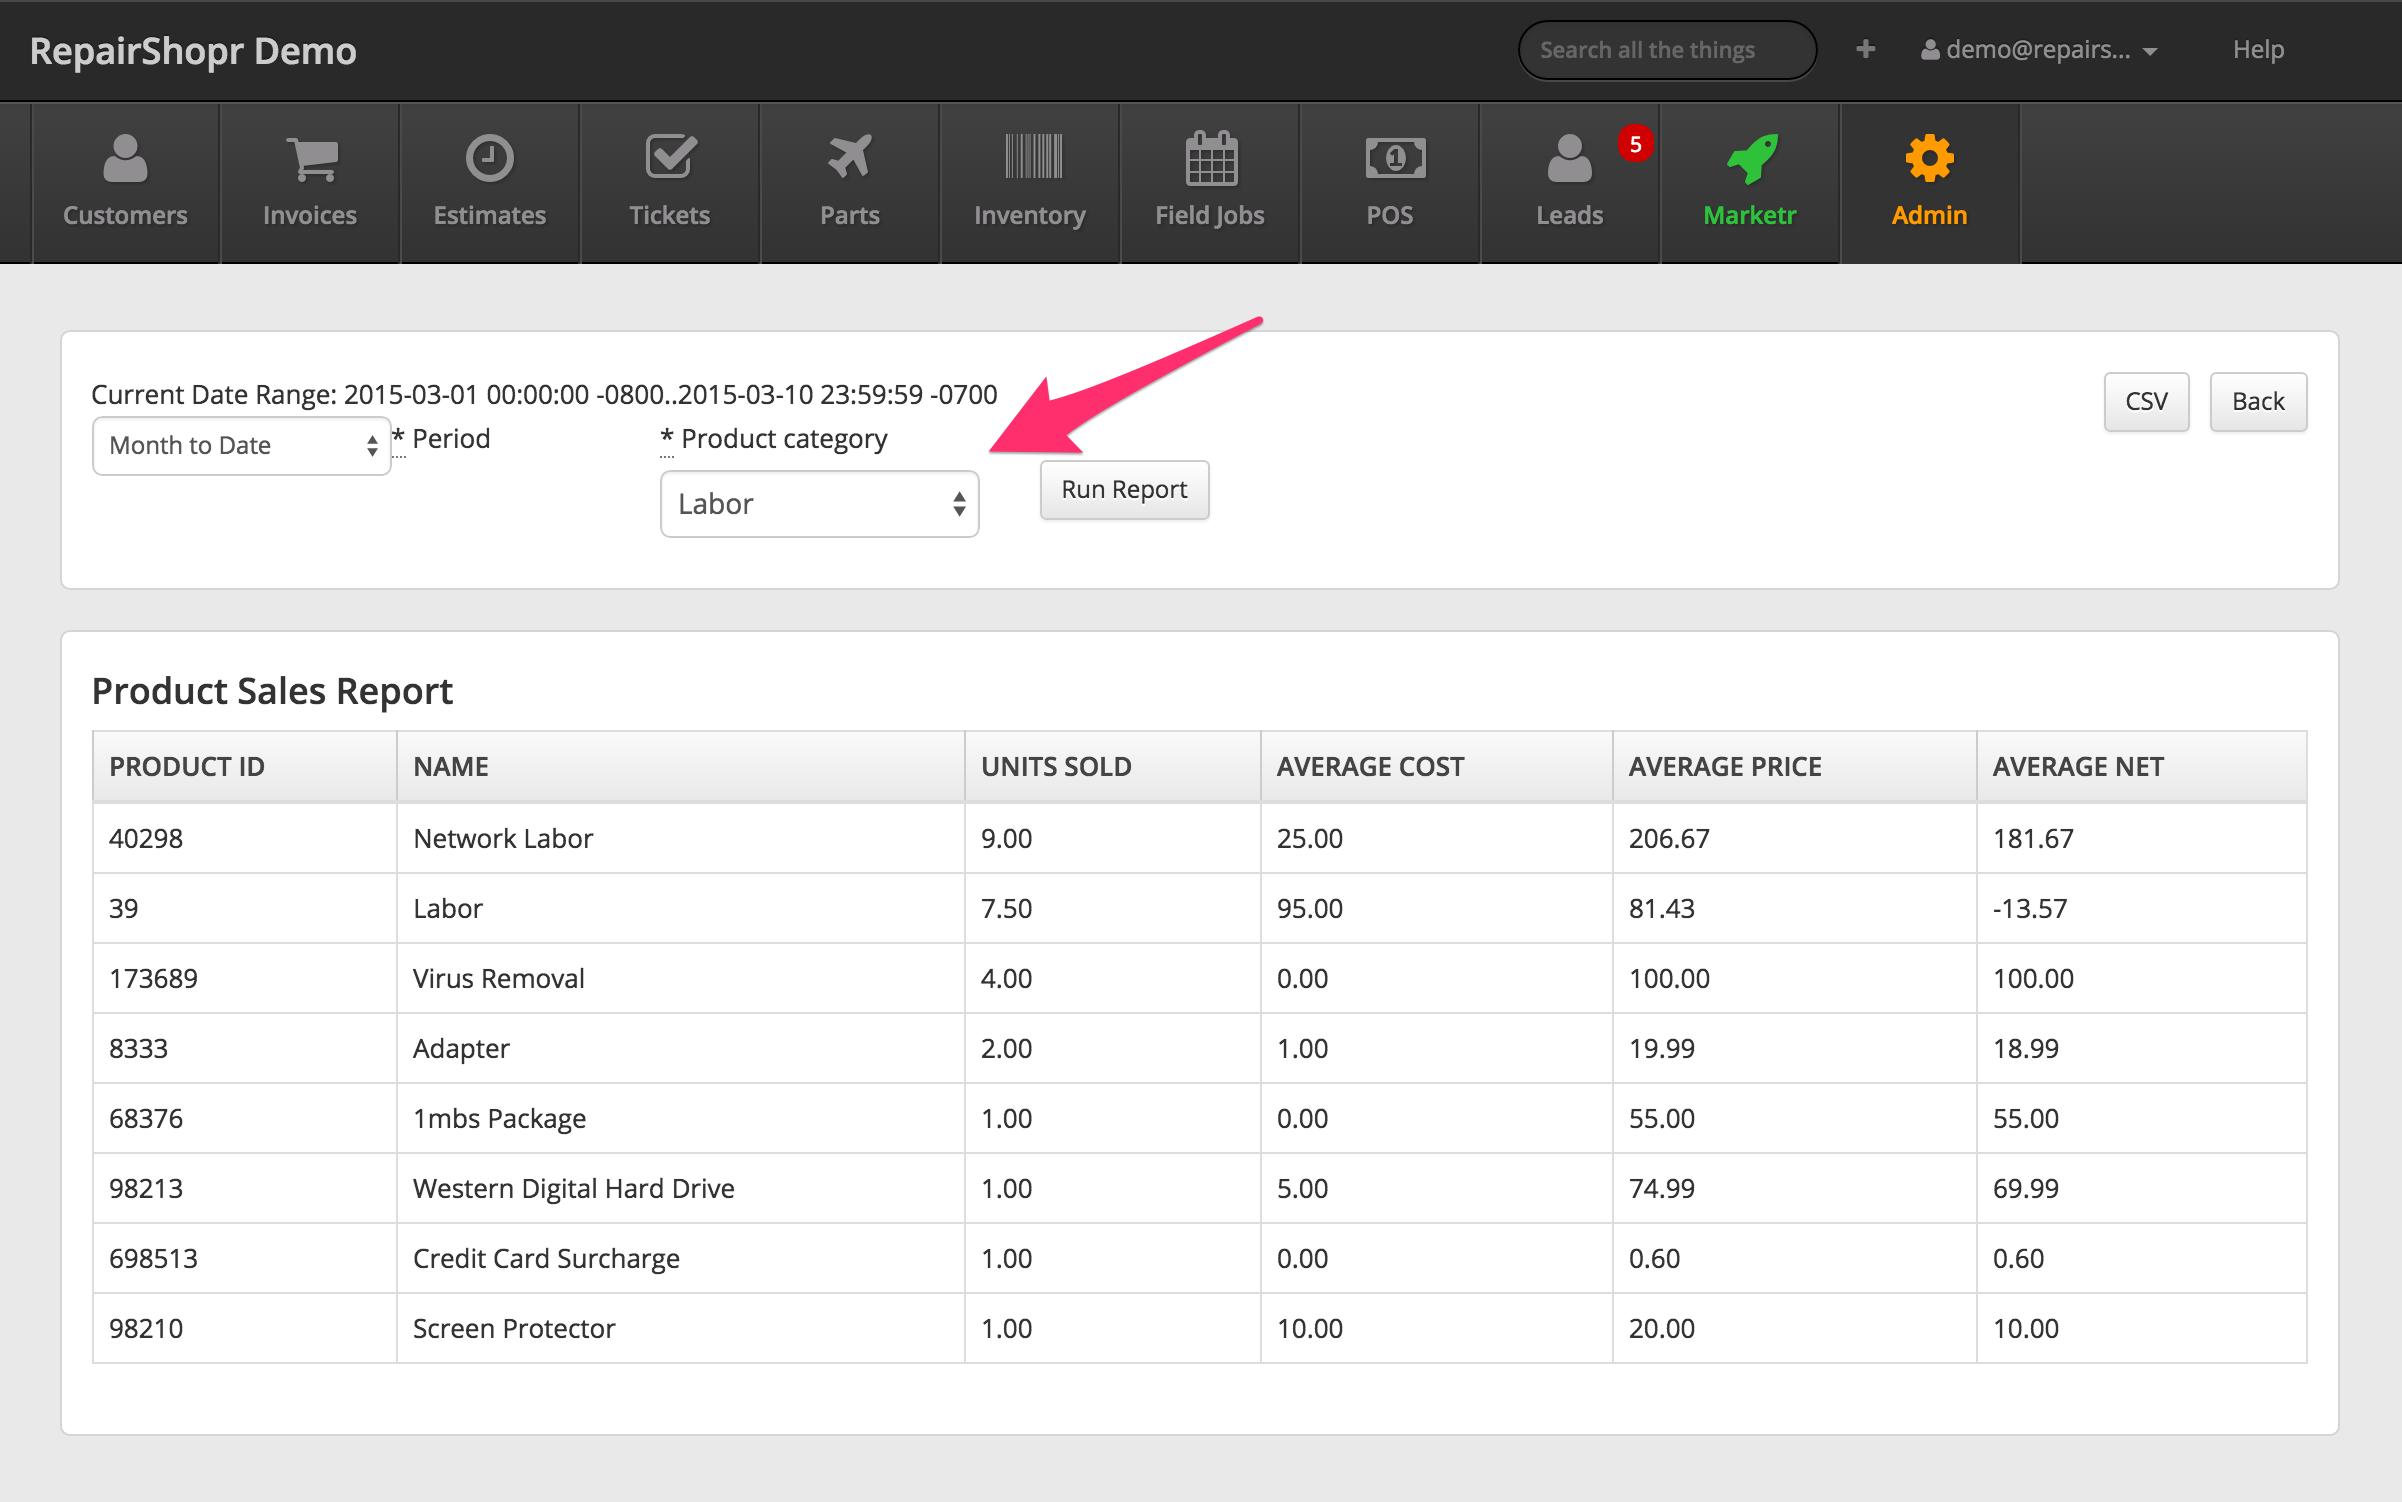
Task: Click the plus quick-add icon
Action: tap(1865, 49)
